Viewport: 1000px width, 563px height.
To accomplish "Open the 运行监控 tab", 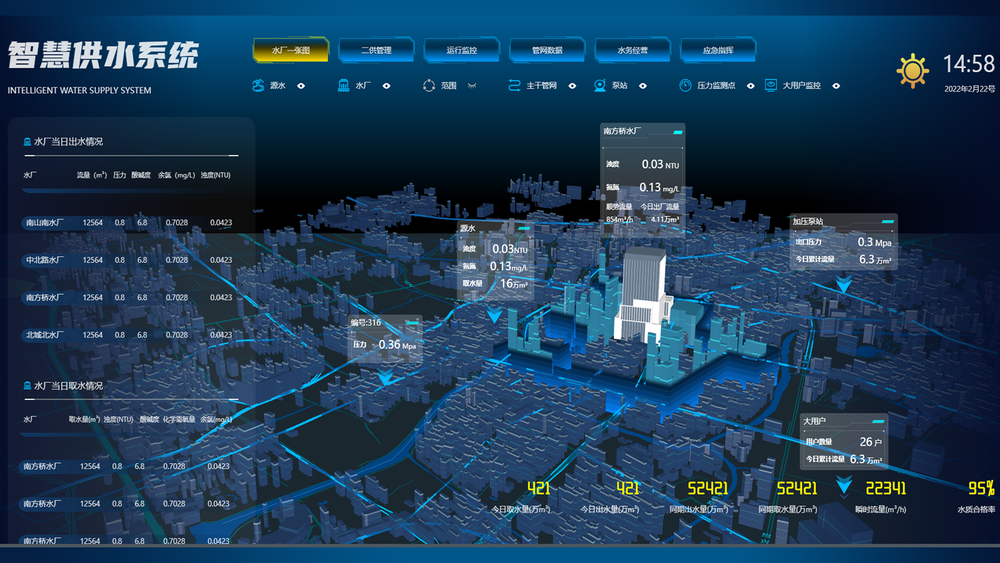I will (461, 50).
